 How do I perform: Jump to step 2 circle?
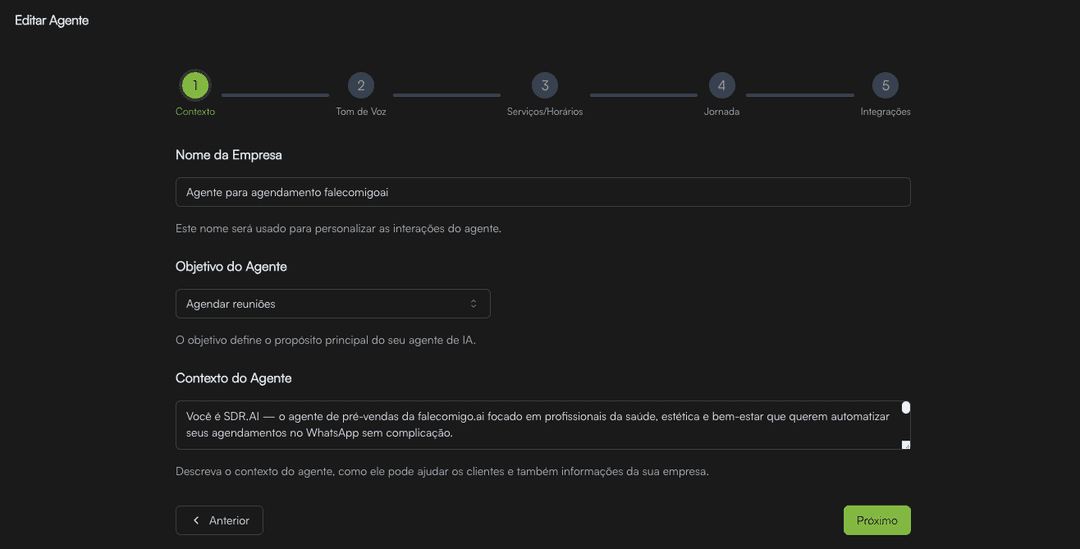click(x=361, y=85)
